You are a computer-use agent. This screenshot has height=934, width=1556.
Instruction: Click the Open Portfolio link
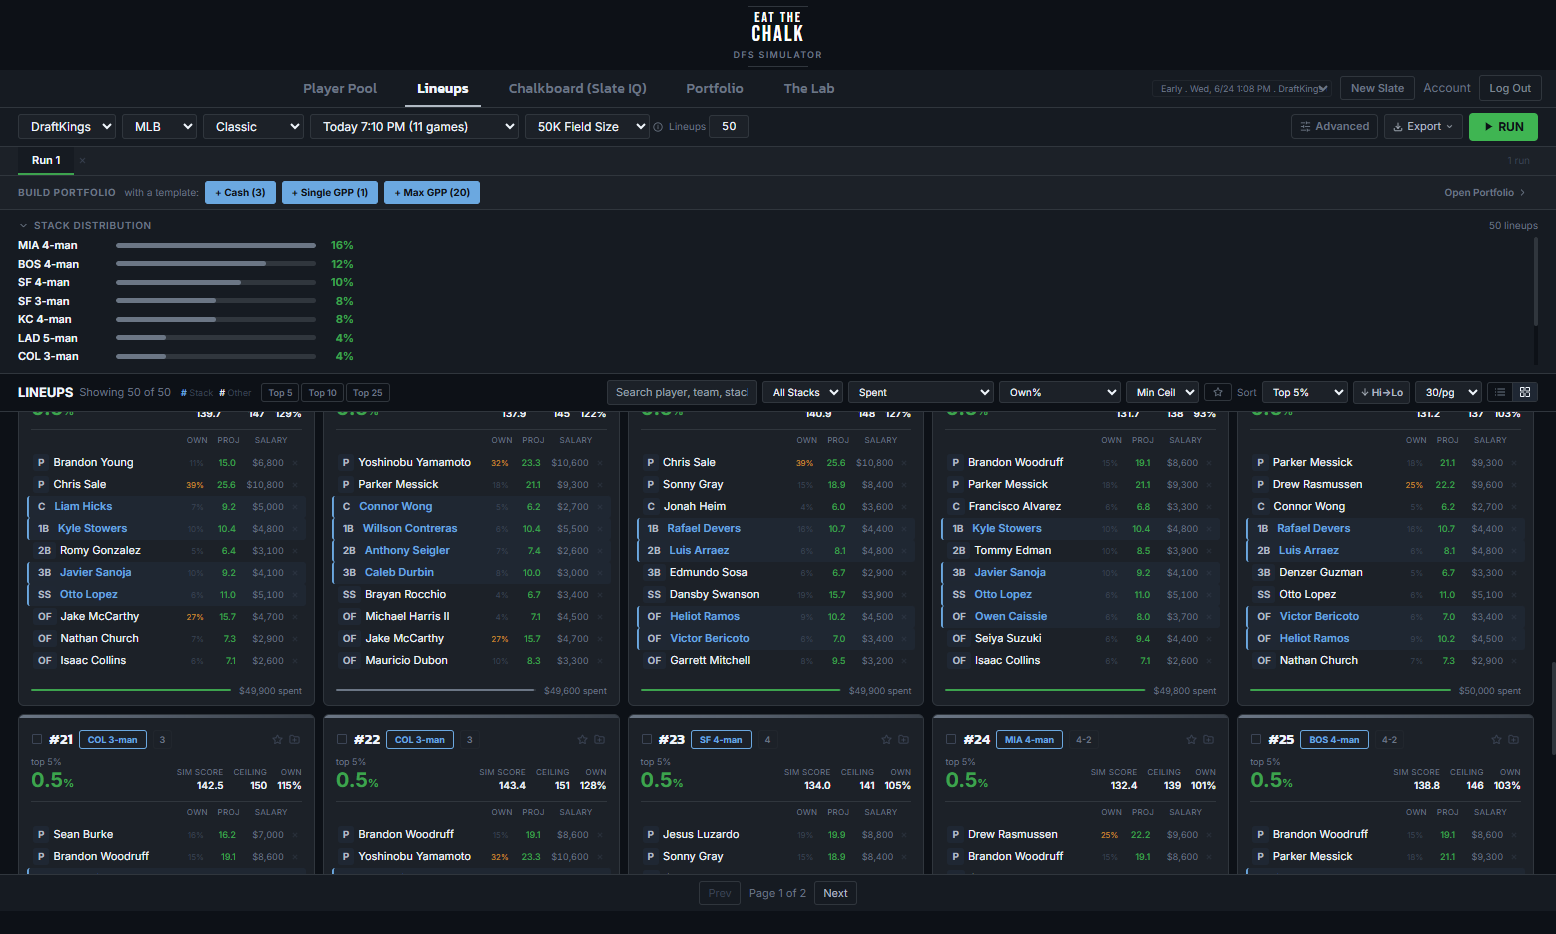tap(1484, 192)
